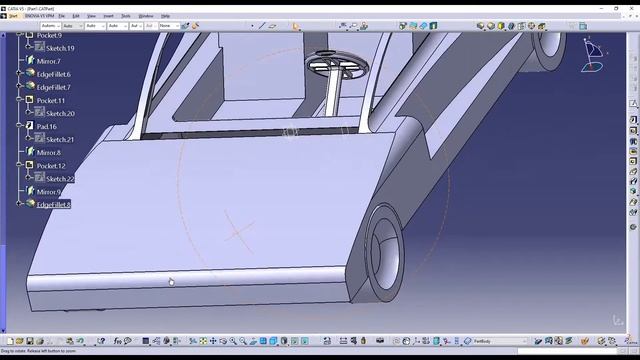This screenshot has height=360, width=640.
Task: Open the Help menu
Action: [x=165, y=16]
